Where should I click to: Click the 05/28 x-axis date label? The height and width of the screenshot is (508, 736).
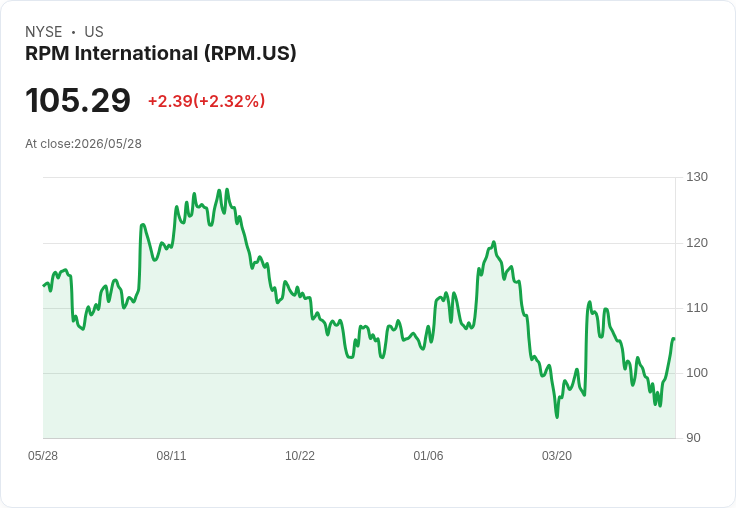[43, 456]
